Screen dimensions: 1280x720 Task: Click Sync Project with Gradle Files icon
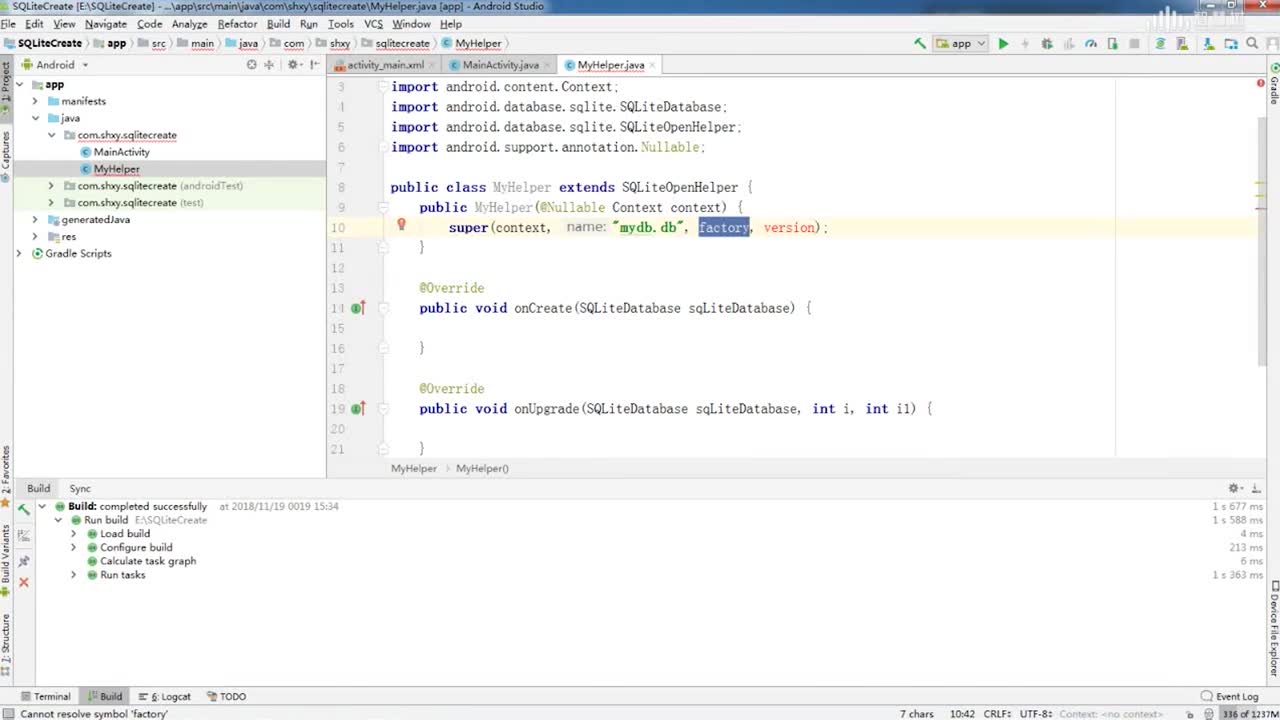pos(1160,44)
